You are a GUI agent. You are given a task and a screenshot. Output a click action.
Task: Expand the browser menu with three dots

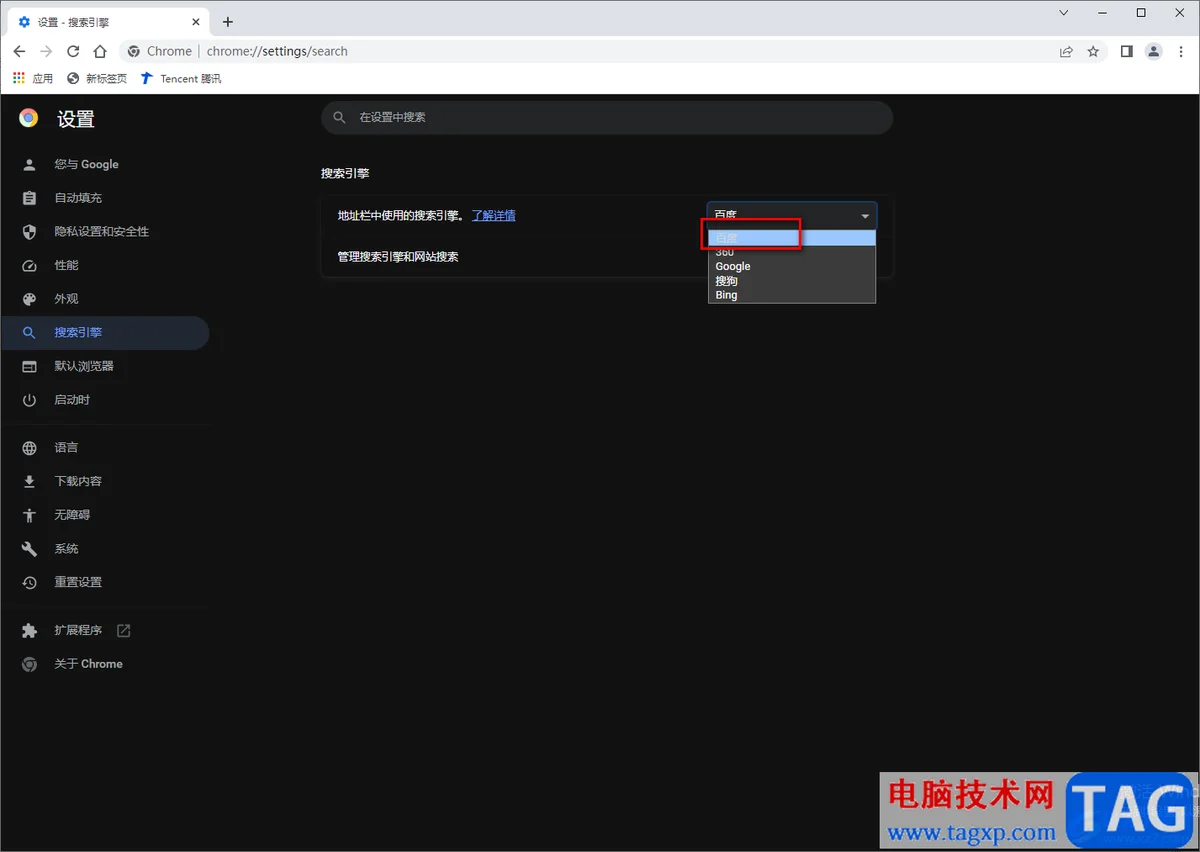point(1183,51)
